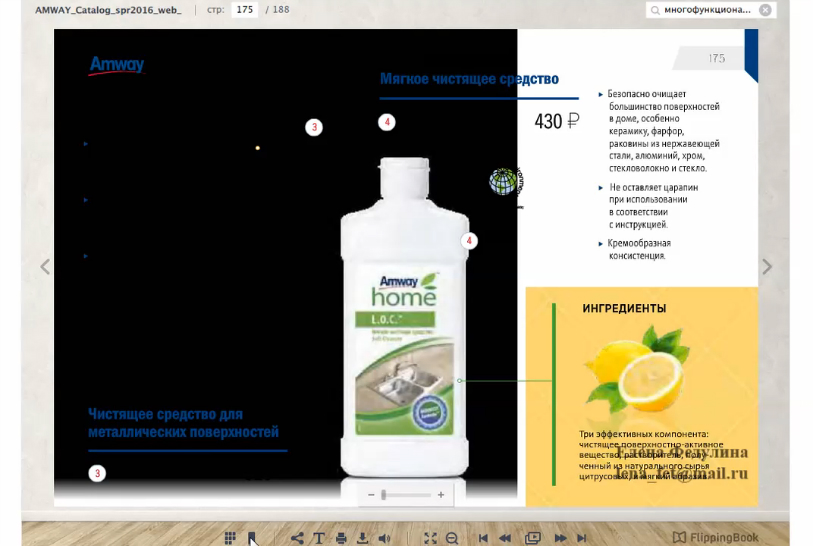Click the page number field showing 175
Image resolution: width=813 pixels, height=546 pixels.
[245, 9]
